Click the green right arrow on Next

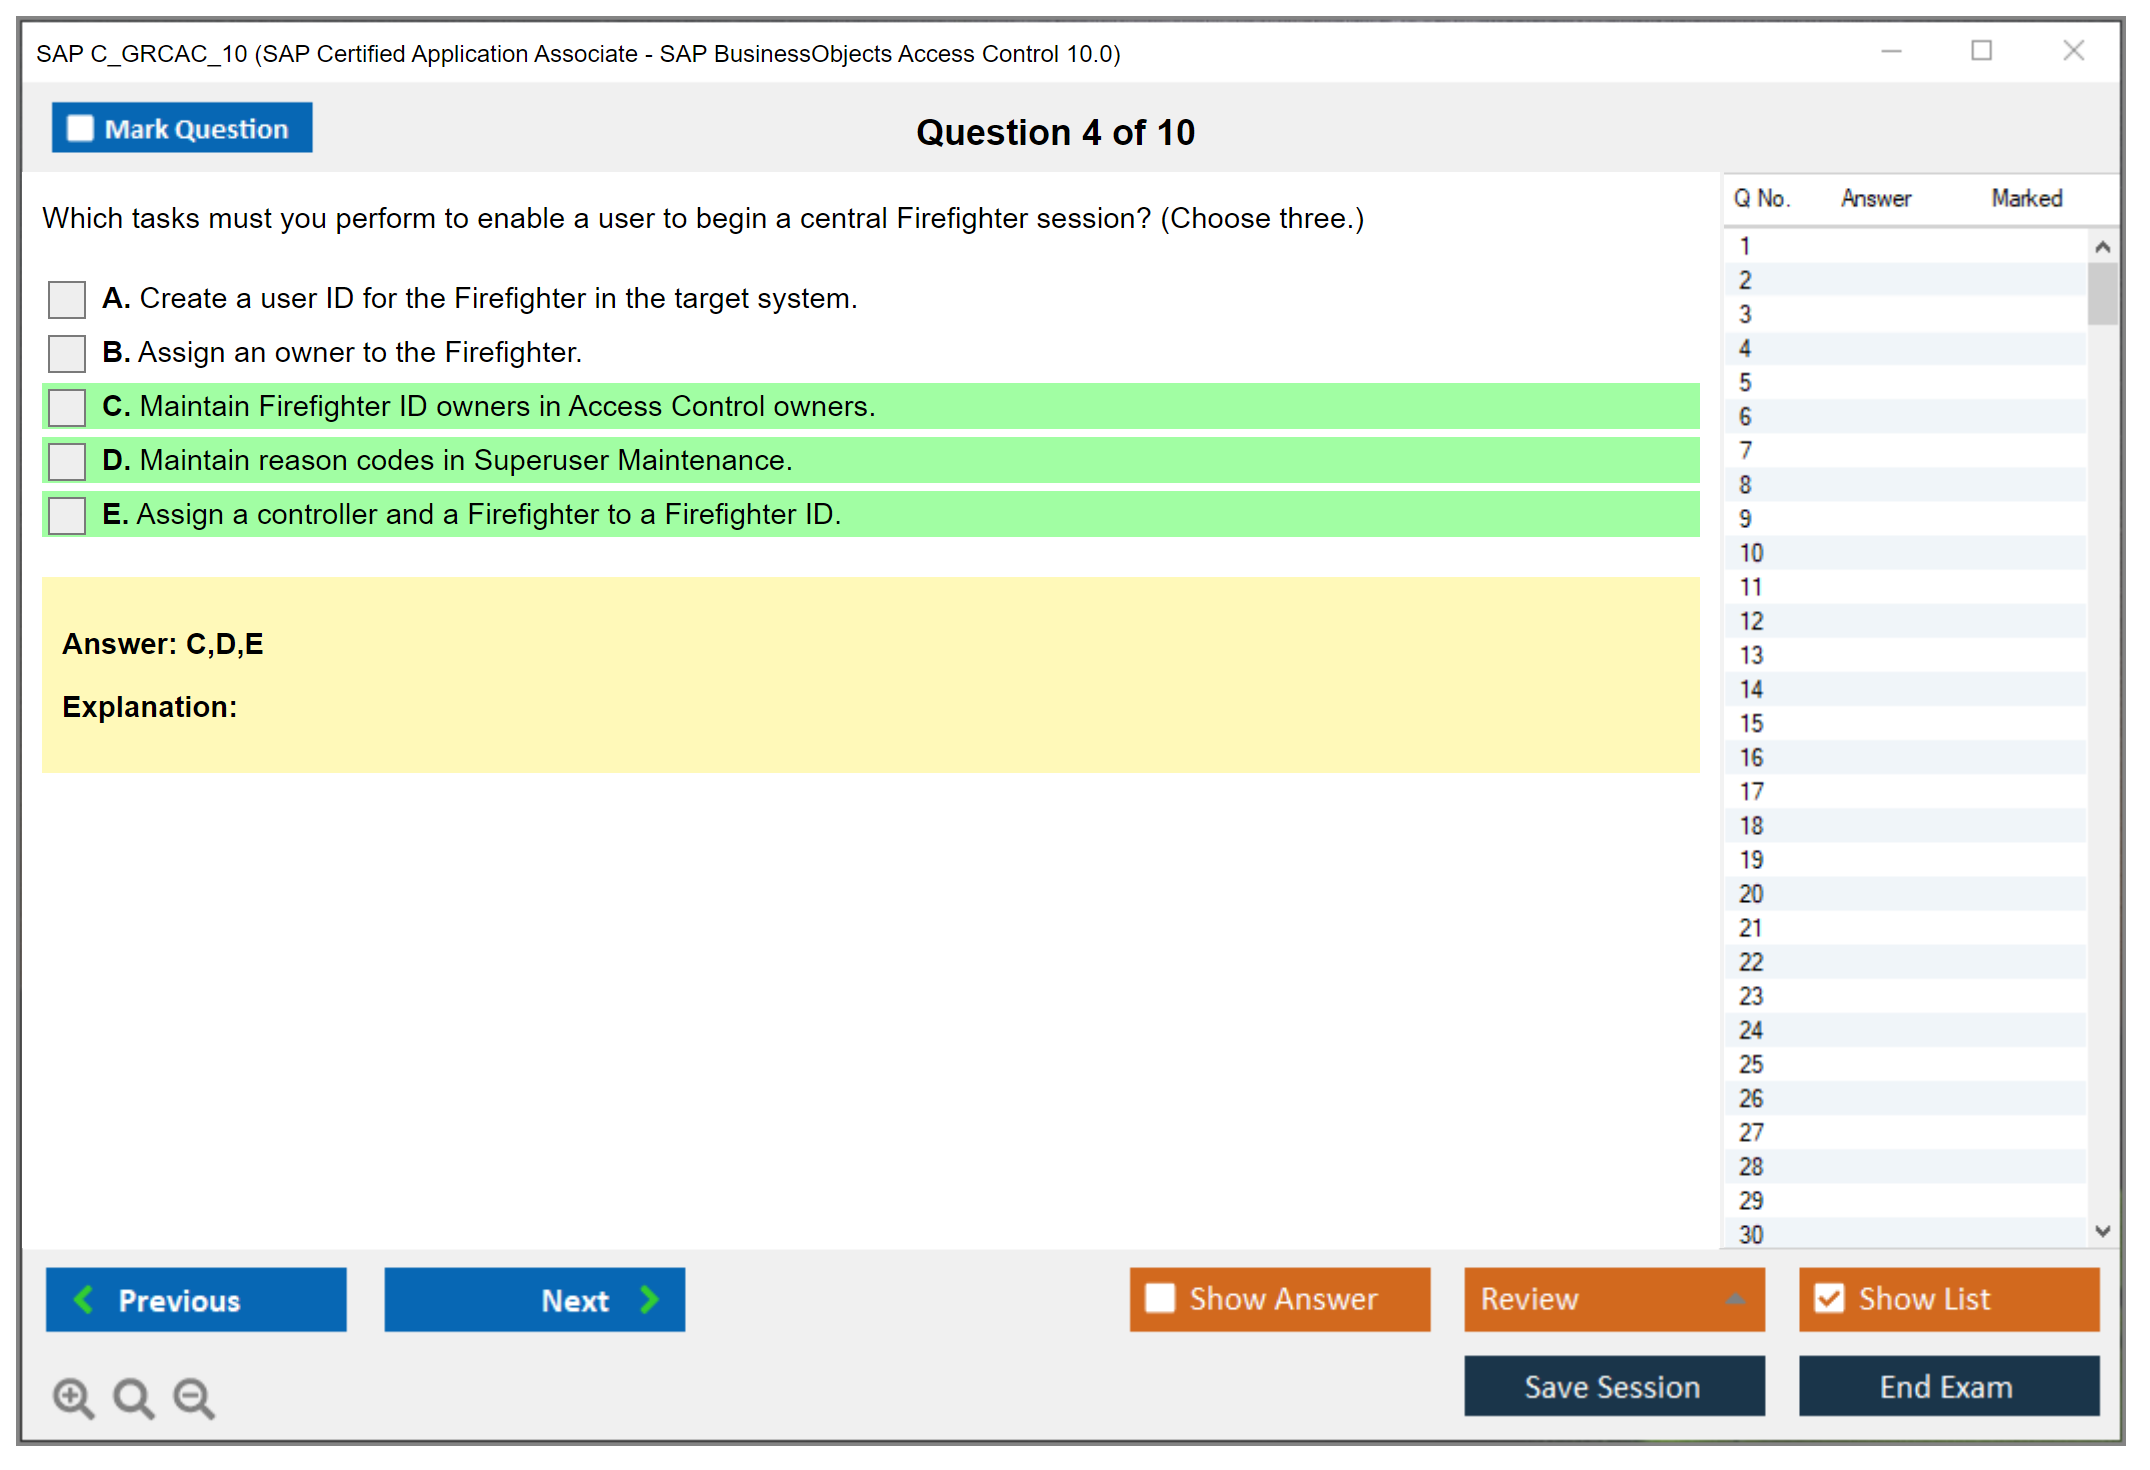(649, 1300)
